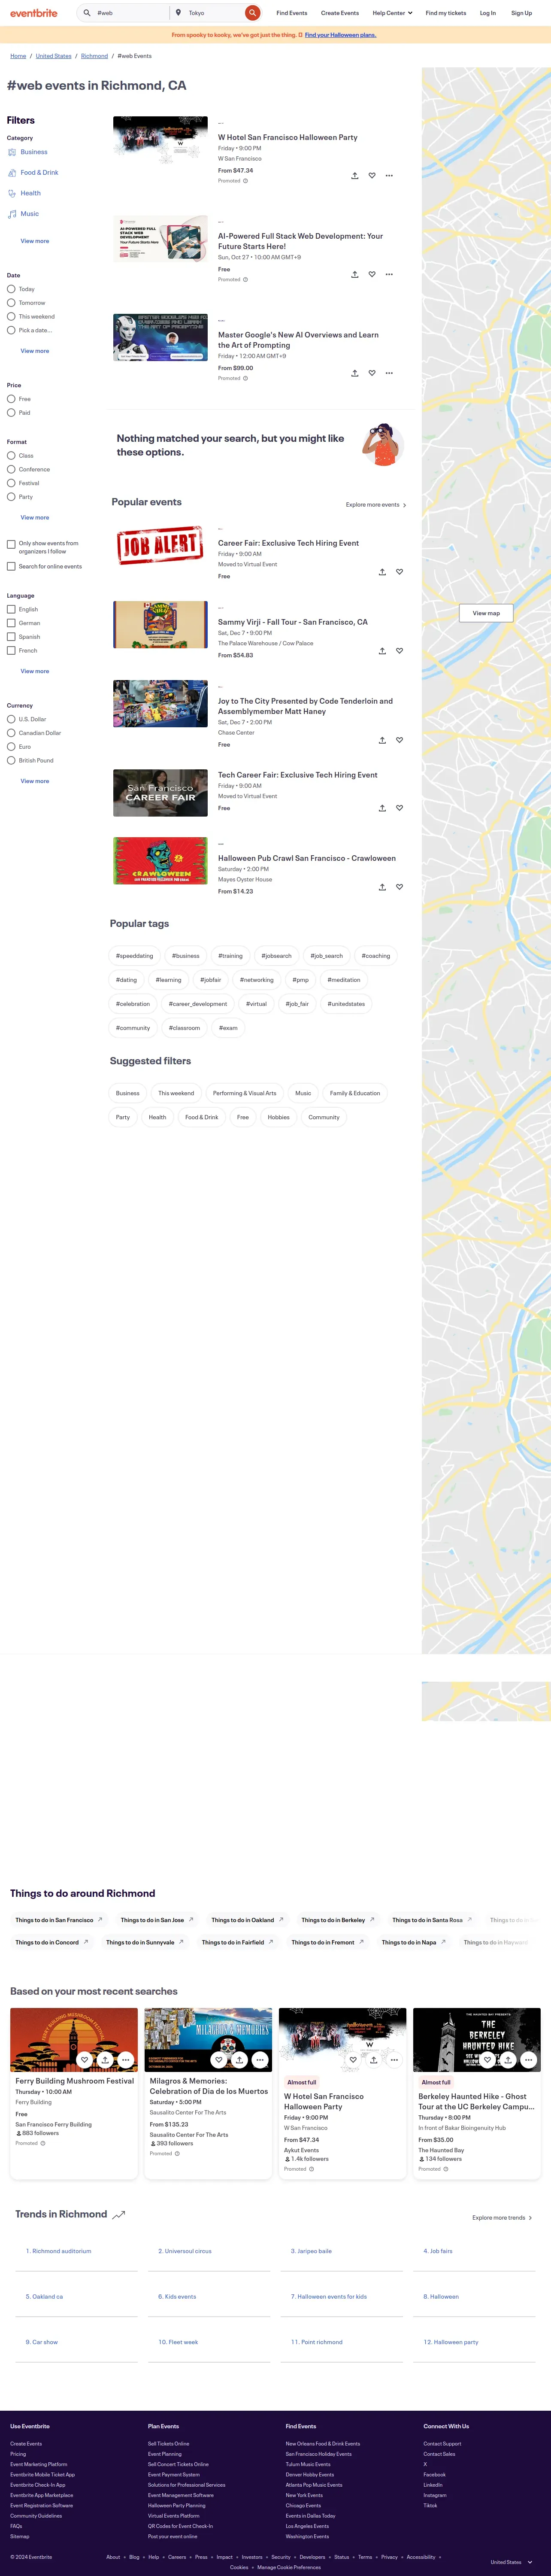Like the Sammy Virji Fall Tour event

[x=399, y=651]
